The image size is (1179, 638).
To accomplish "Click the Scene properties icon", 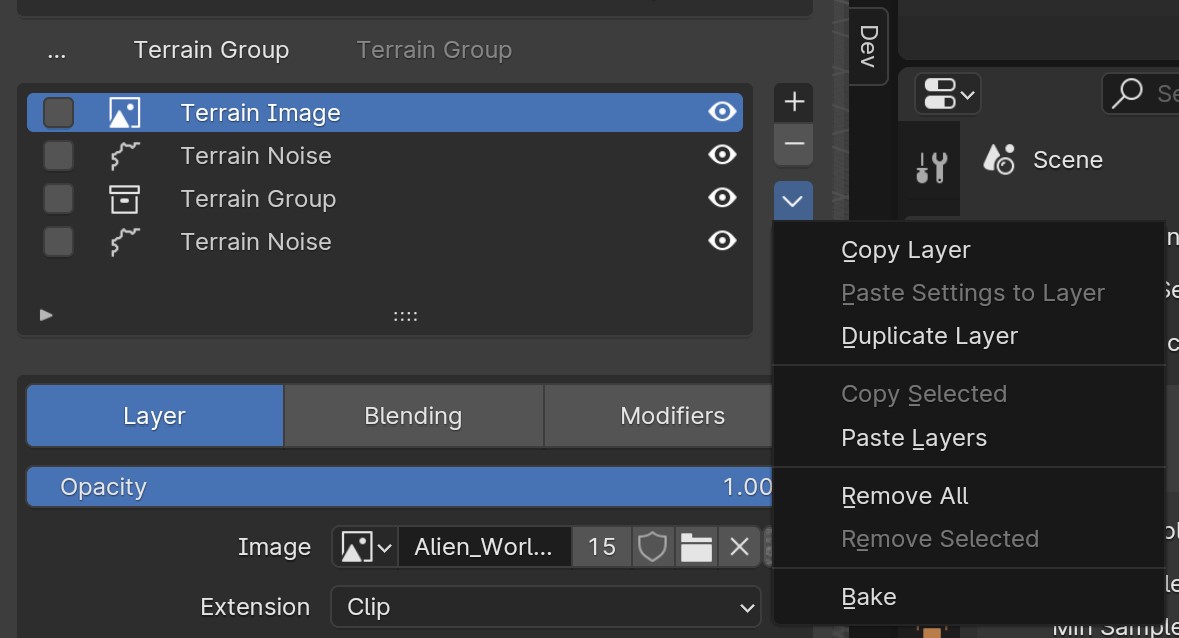I will tap(999, 159).
